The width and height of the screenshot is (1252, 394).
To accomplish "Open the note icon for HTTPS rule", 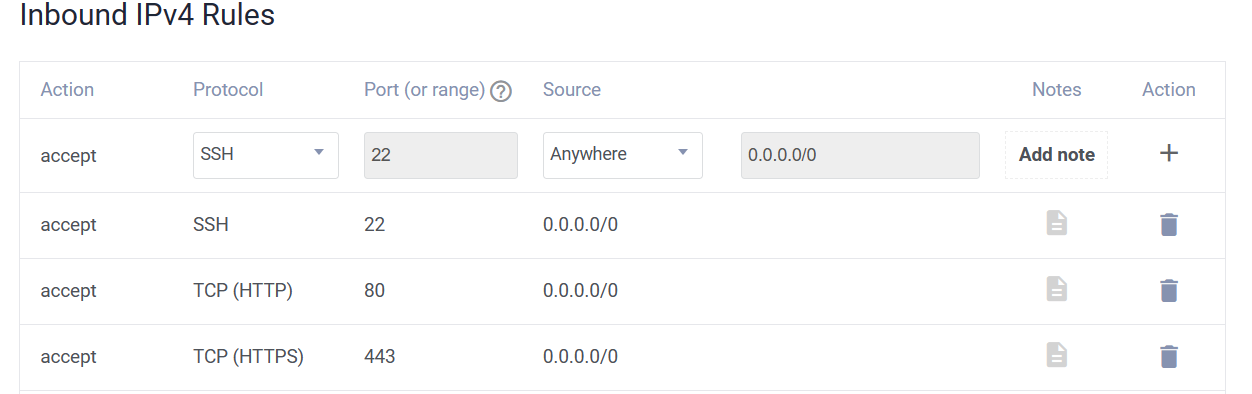I will [x=1057, y=355].
